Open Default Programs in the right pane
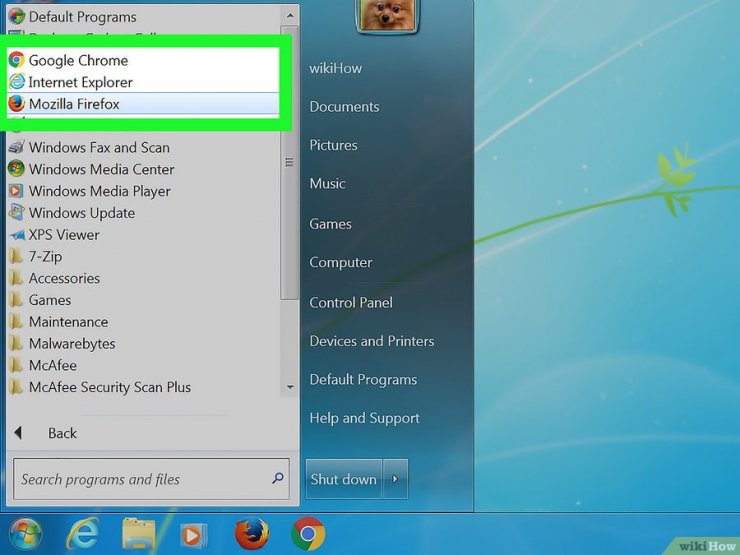Image resolution: width=740 pixels, height=555 pixels. pyautogui.click(x=363, y=379)
